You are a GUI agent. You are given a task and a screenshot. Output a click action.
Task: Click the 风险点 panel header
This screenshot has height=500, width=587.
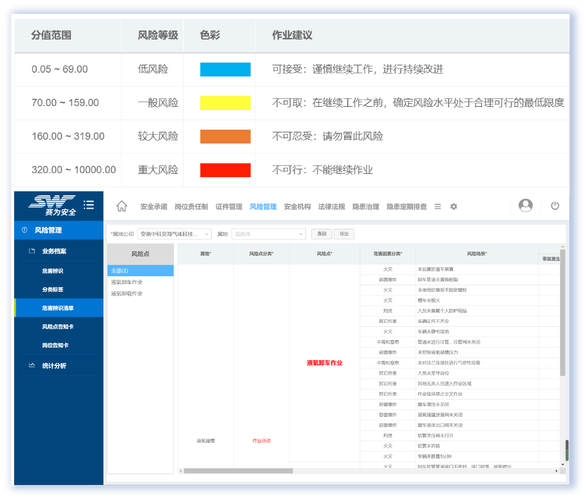pos(140,254)
